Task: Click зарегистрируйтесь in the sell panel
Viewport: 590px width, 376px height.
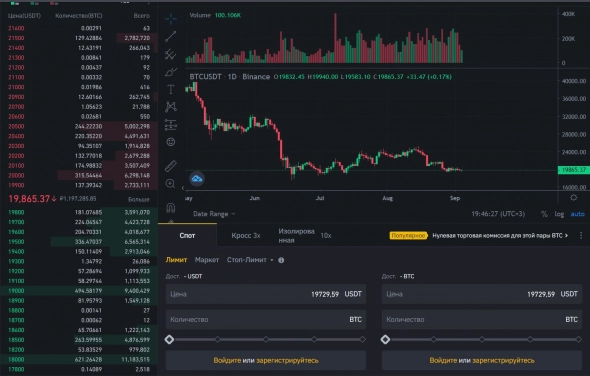Action: click(503, 361)
